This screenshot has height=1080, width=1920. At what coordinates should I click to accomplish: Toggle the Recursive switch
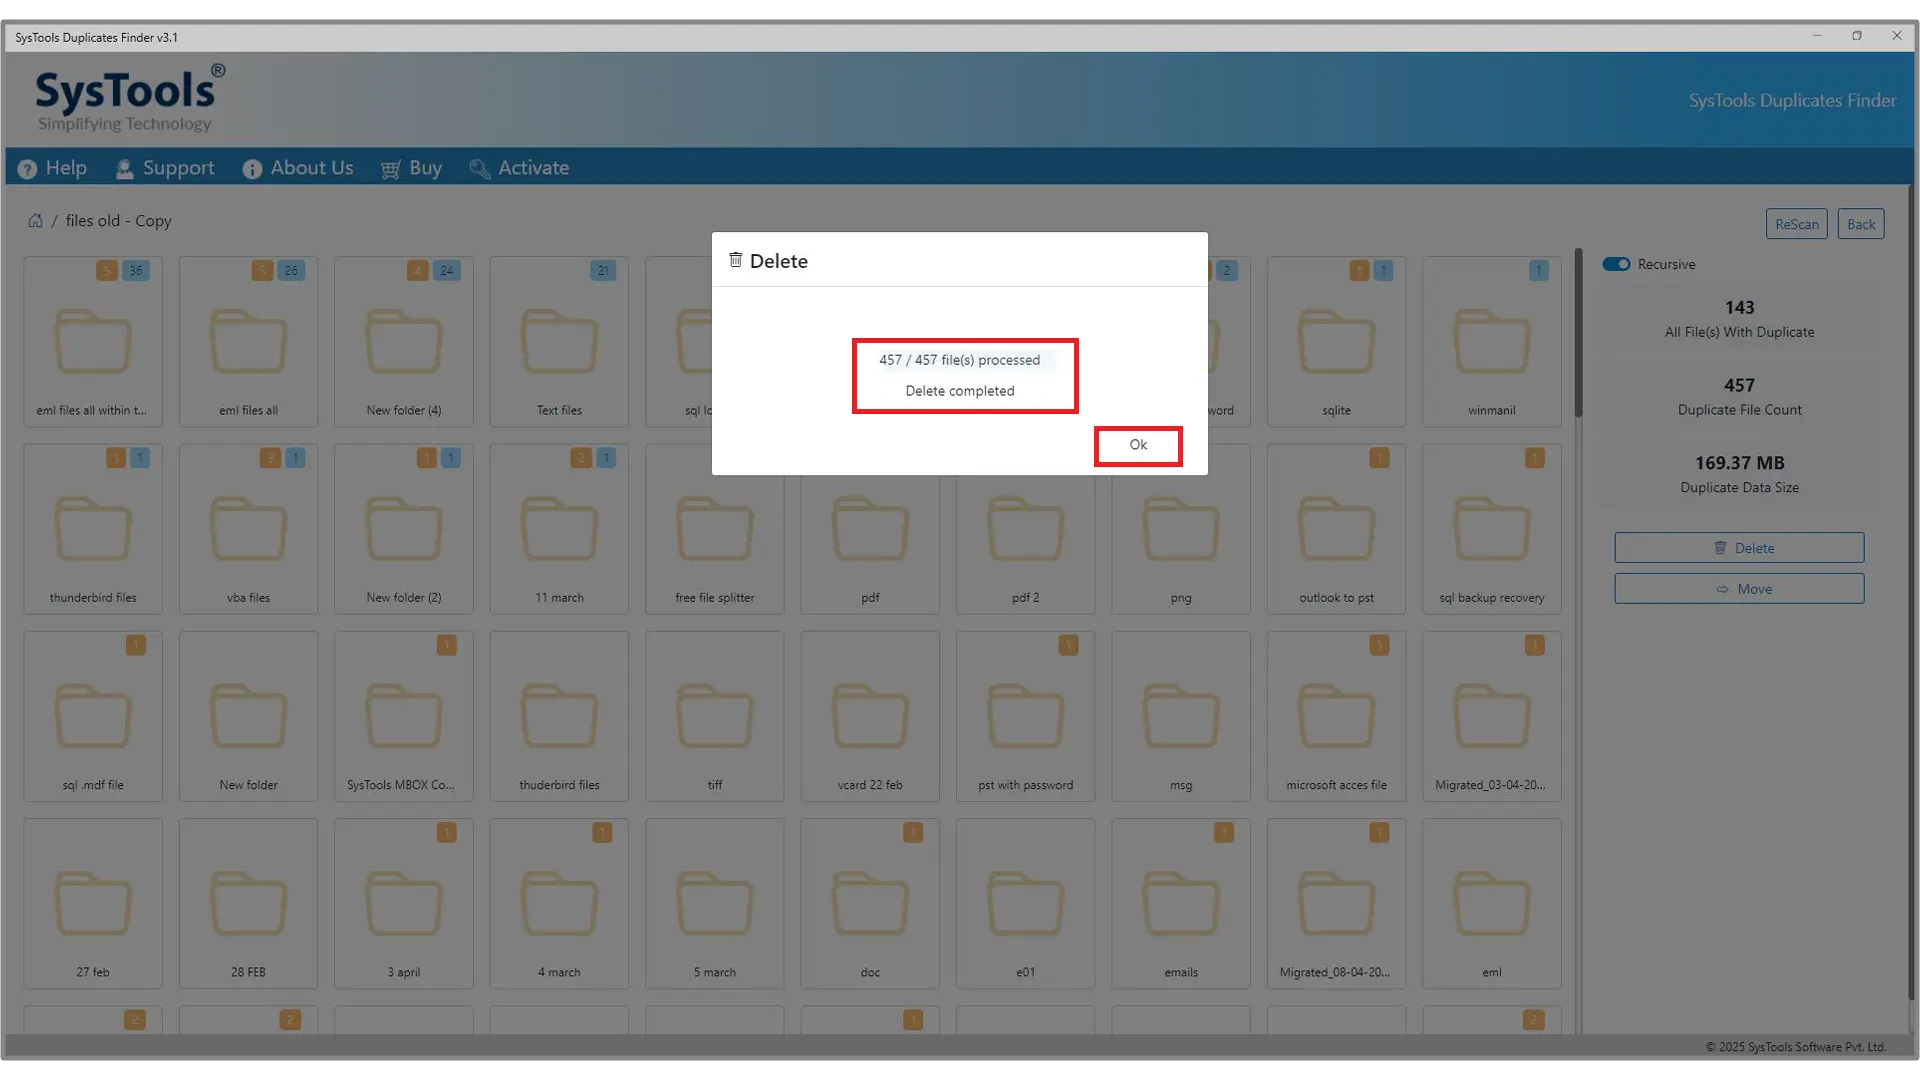(1616, 264)
